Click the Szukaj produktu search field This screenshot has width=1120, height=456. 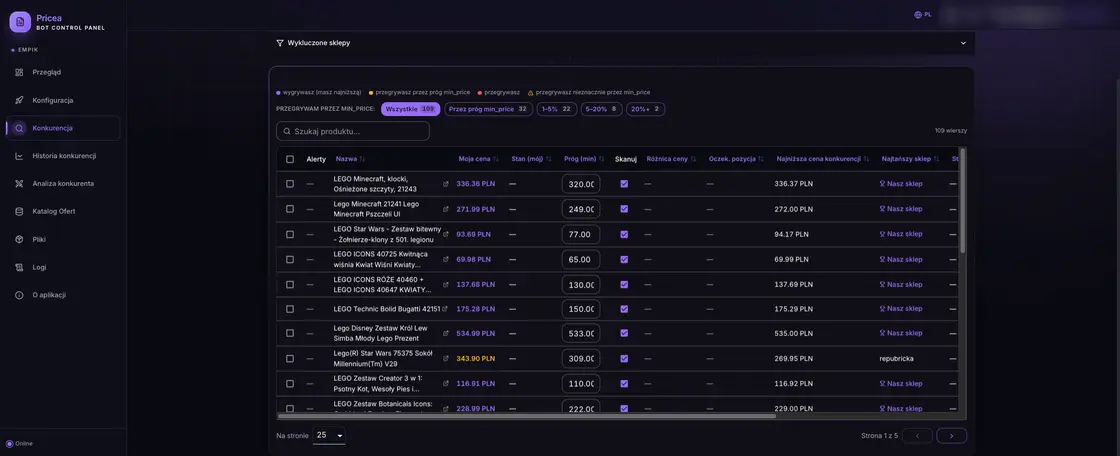pos(353,132)
